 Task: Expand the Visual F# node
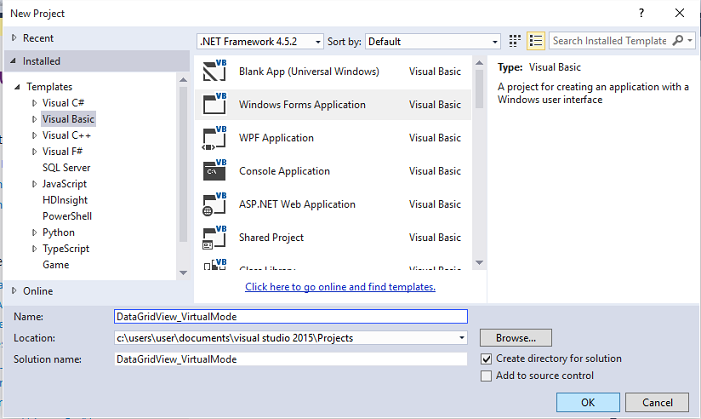coord(34,151)
